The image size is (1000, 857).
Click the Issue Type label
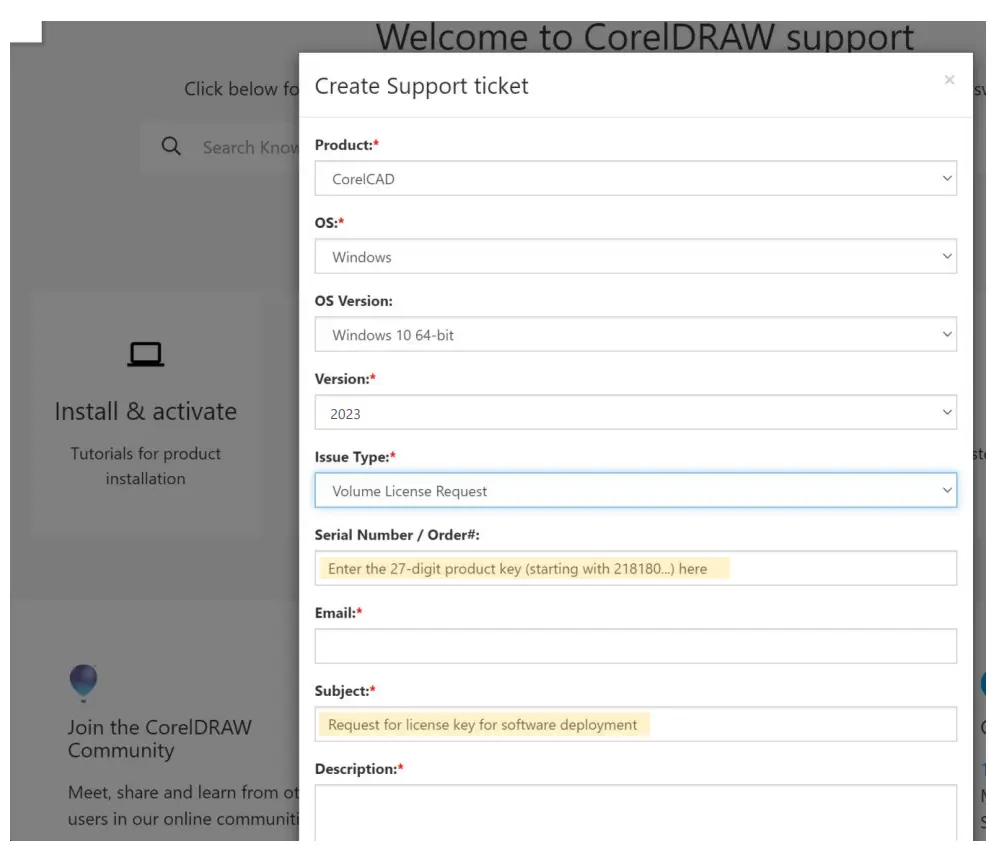point(355,457)
